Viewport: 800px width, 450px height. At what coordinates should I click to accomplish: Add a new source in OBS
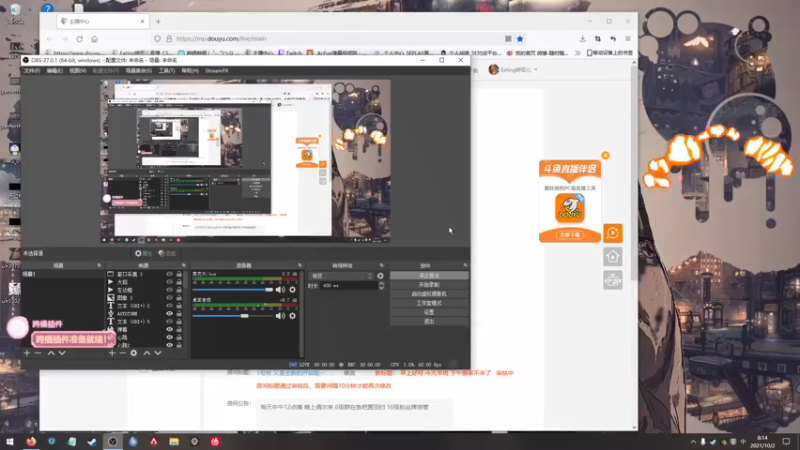pos(112,353)
